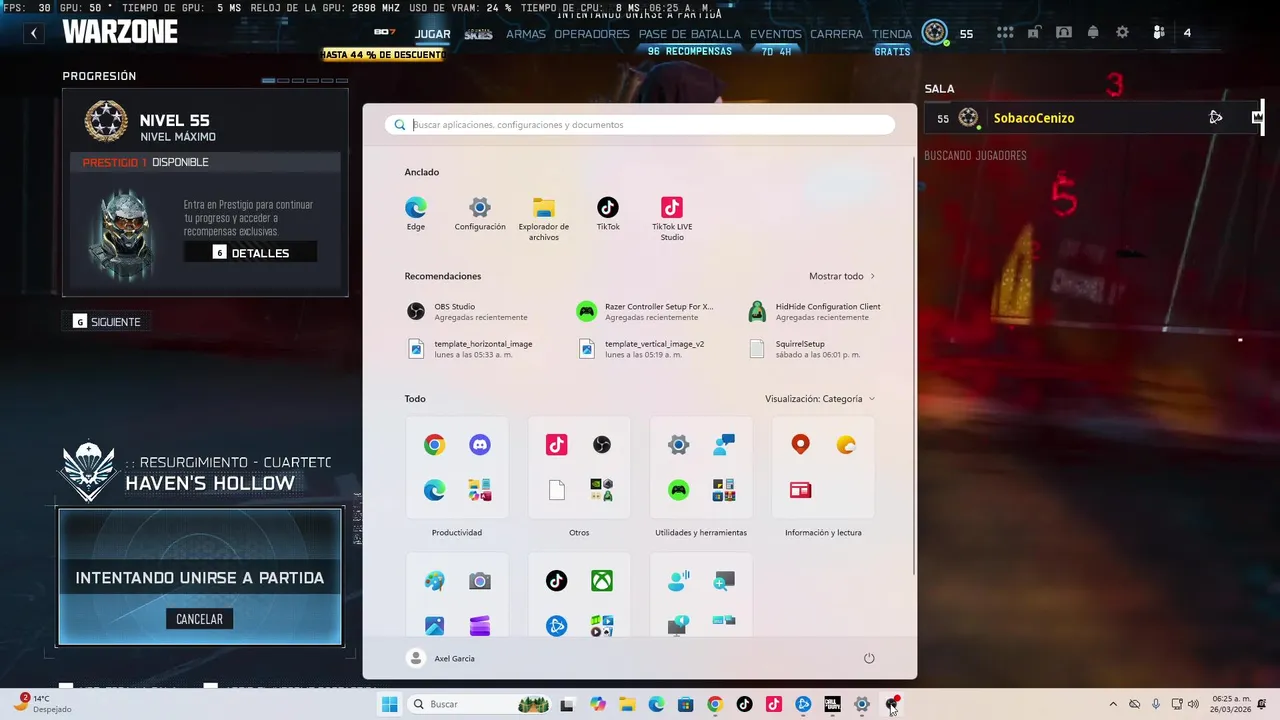Switch to the OPERADORES tab
This screenshot has width=1280, height=720.
click(592, 34)
